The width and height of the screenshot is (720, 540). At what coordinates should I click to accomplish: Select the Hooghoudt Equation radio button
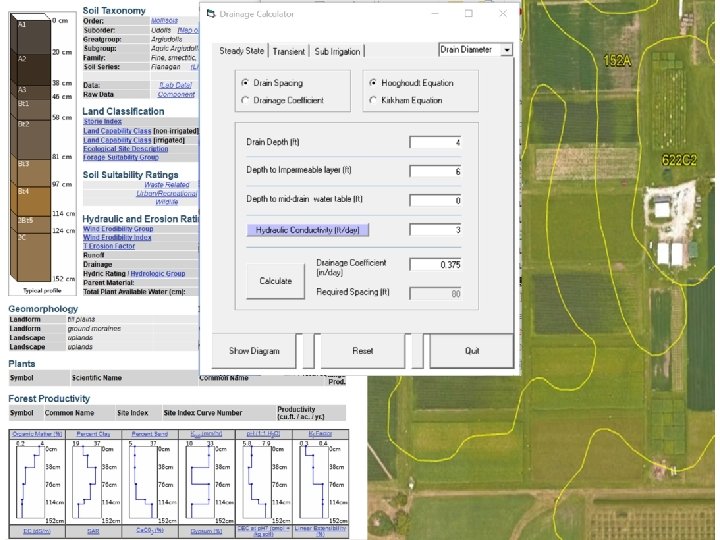pyautogui.click(x=373, y=83)
